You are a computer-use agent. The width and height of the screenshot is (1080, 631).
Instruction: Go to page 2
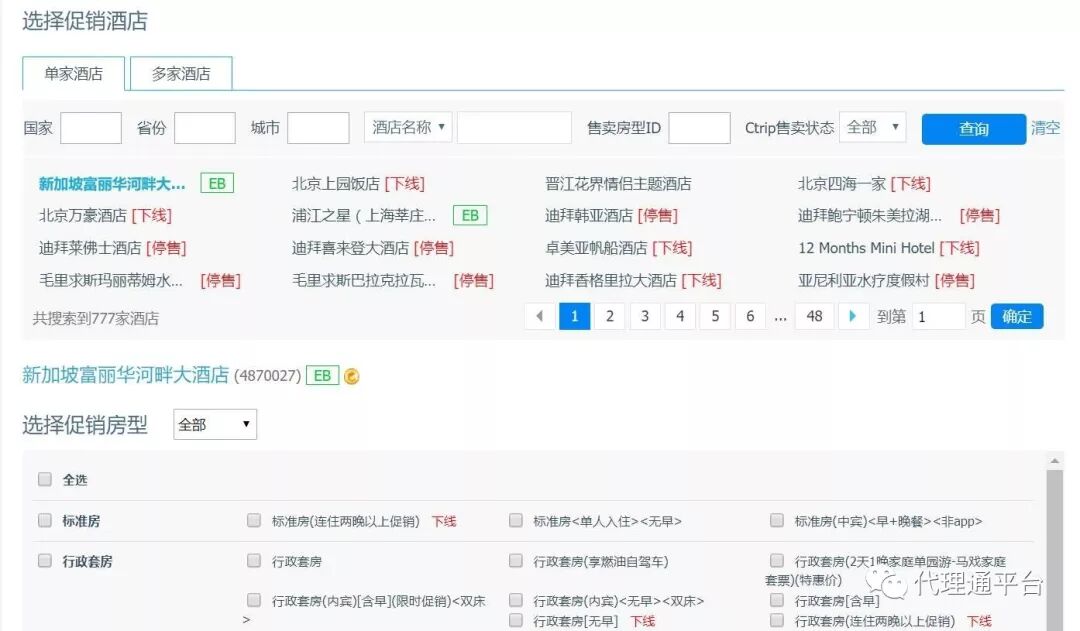[610, 316]
